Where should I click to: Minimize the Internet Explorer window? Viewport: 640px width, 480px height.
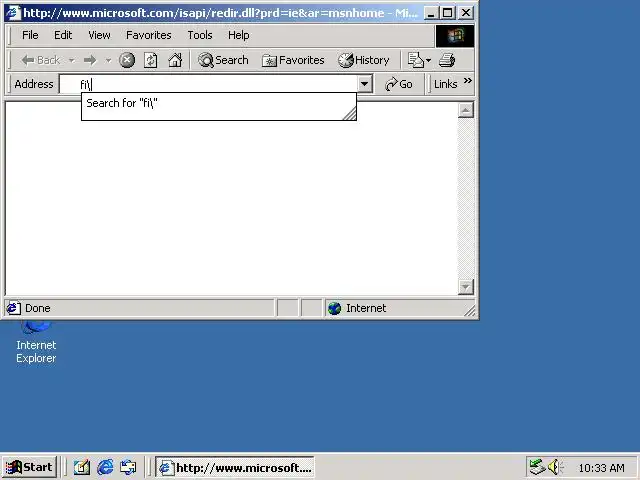[431, 13]
